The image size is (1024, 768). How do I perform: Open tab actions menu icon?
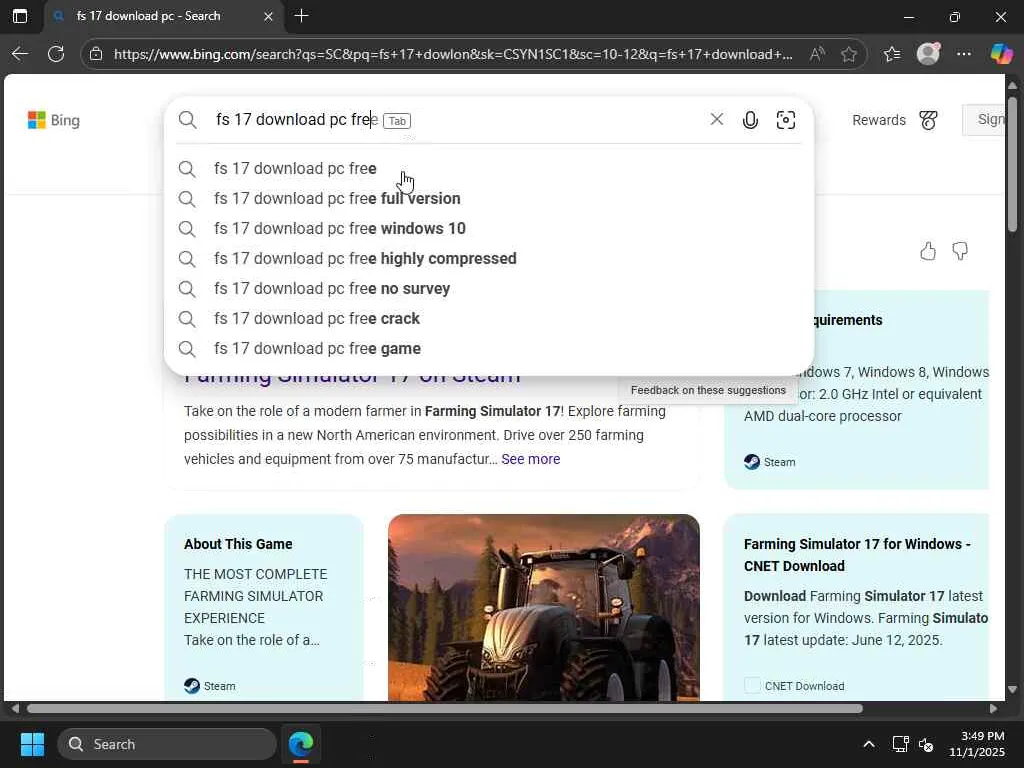click(20, 16)
